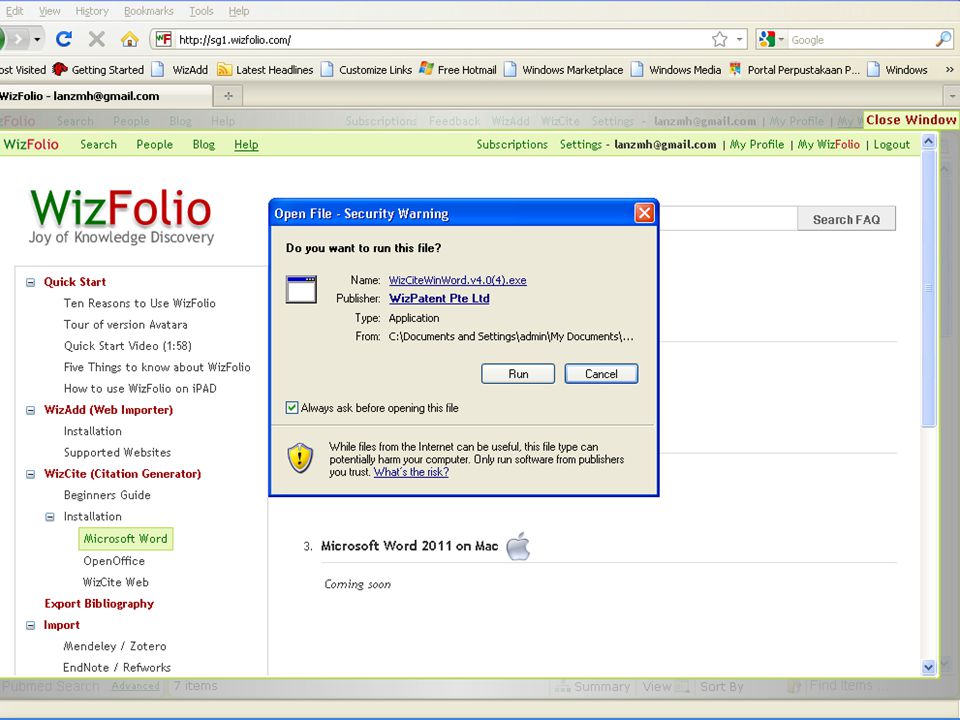Screen dimensions: 960x720
Task: Open the WizAdd bookmark
Action: coord(180,70)
